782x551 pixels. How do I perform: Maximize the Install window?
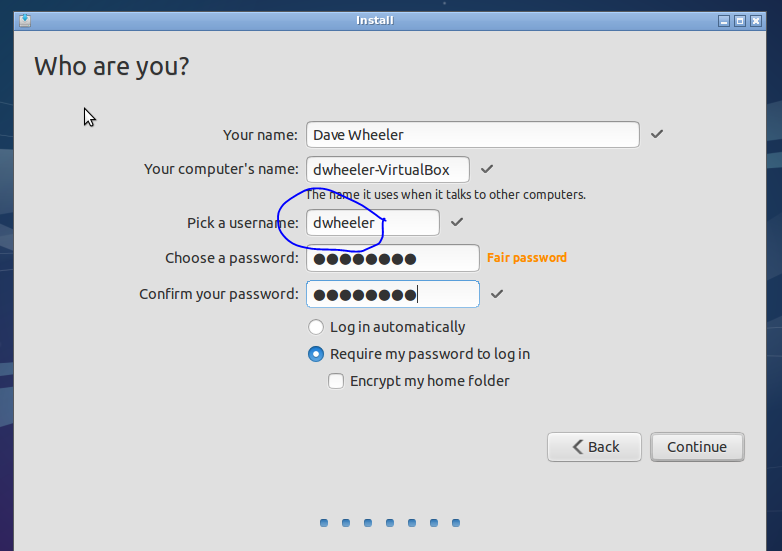(x=740, y=20)
